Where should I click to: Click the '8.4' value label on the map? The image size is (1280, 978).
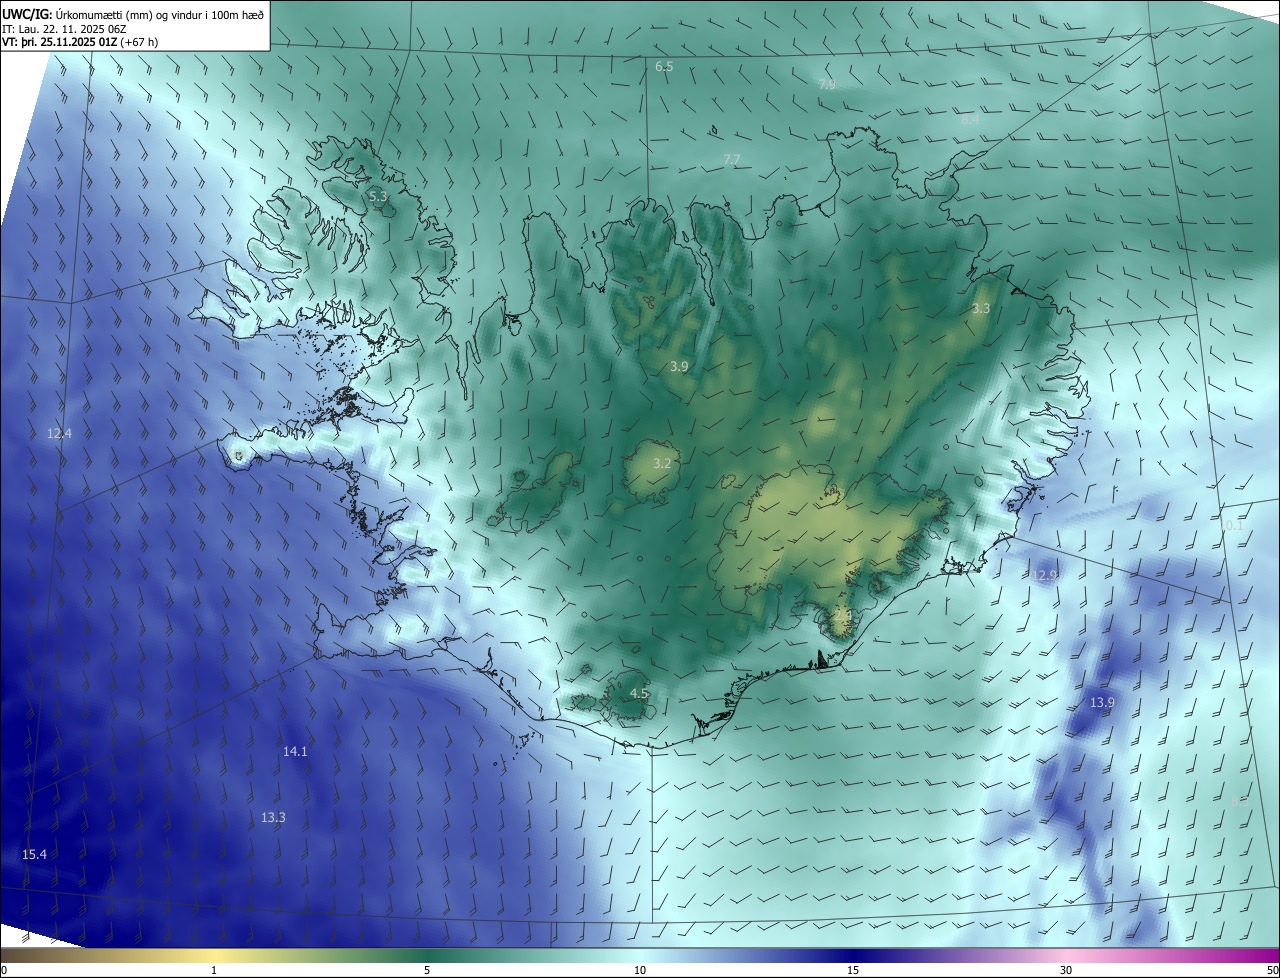tap(970, 120)
